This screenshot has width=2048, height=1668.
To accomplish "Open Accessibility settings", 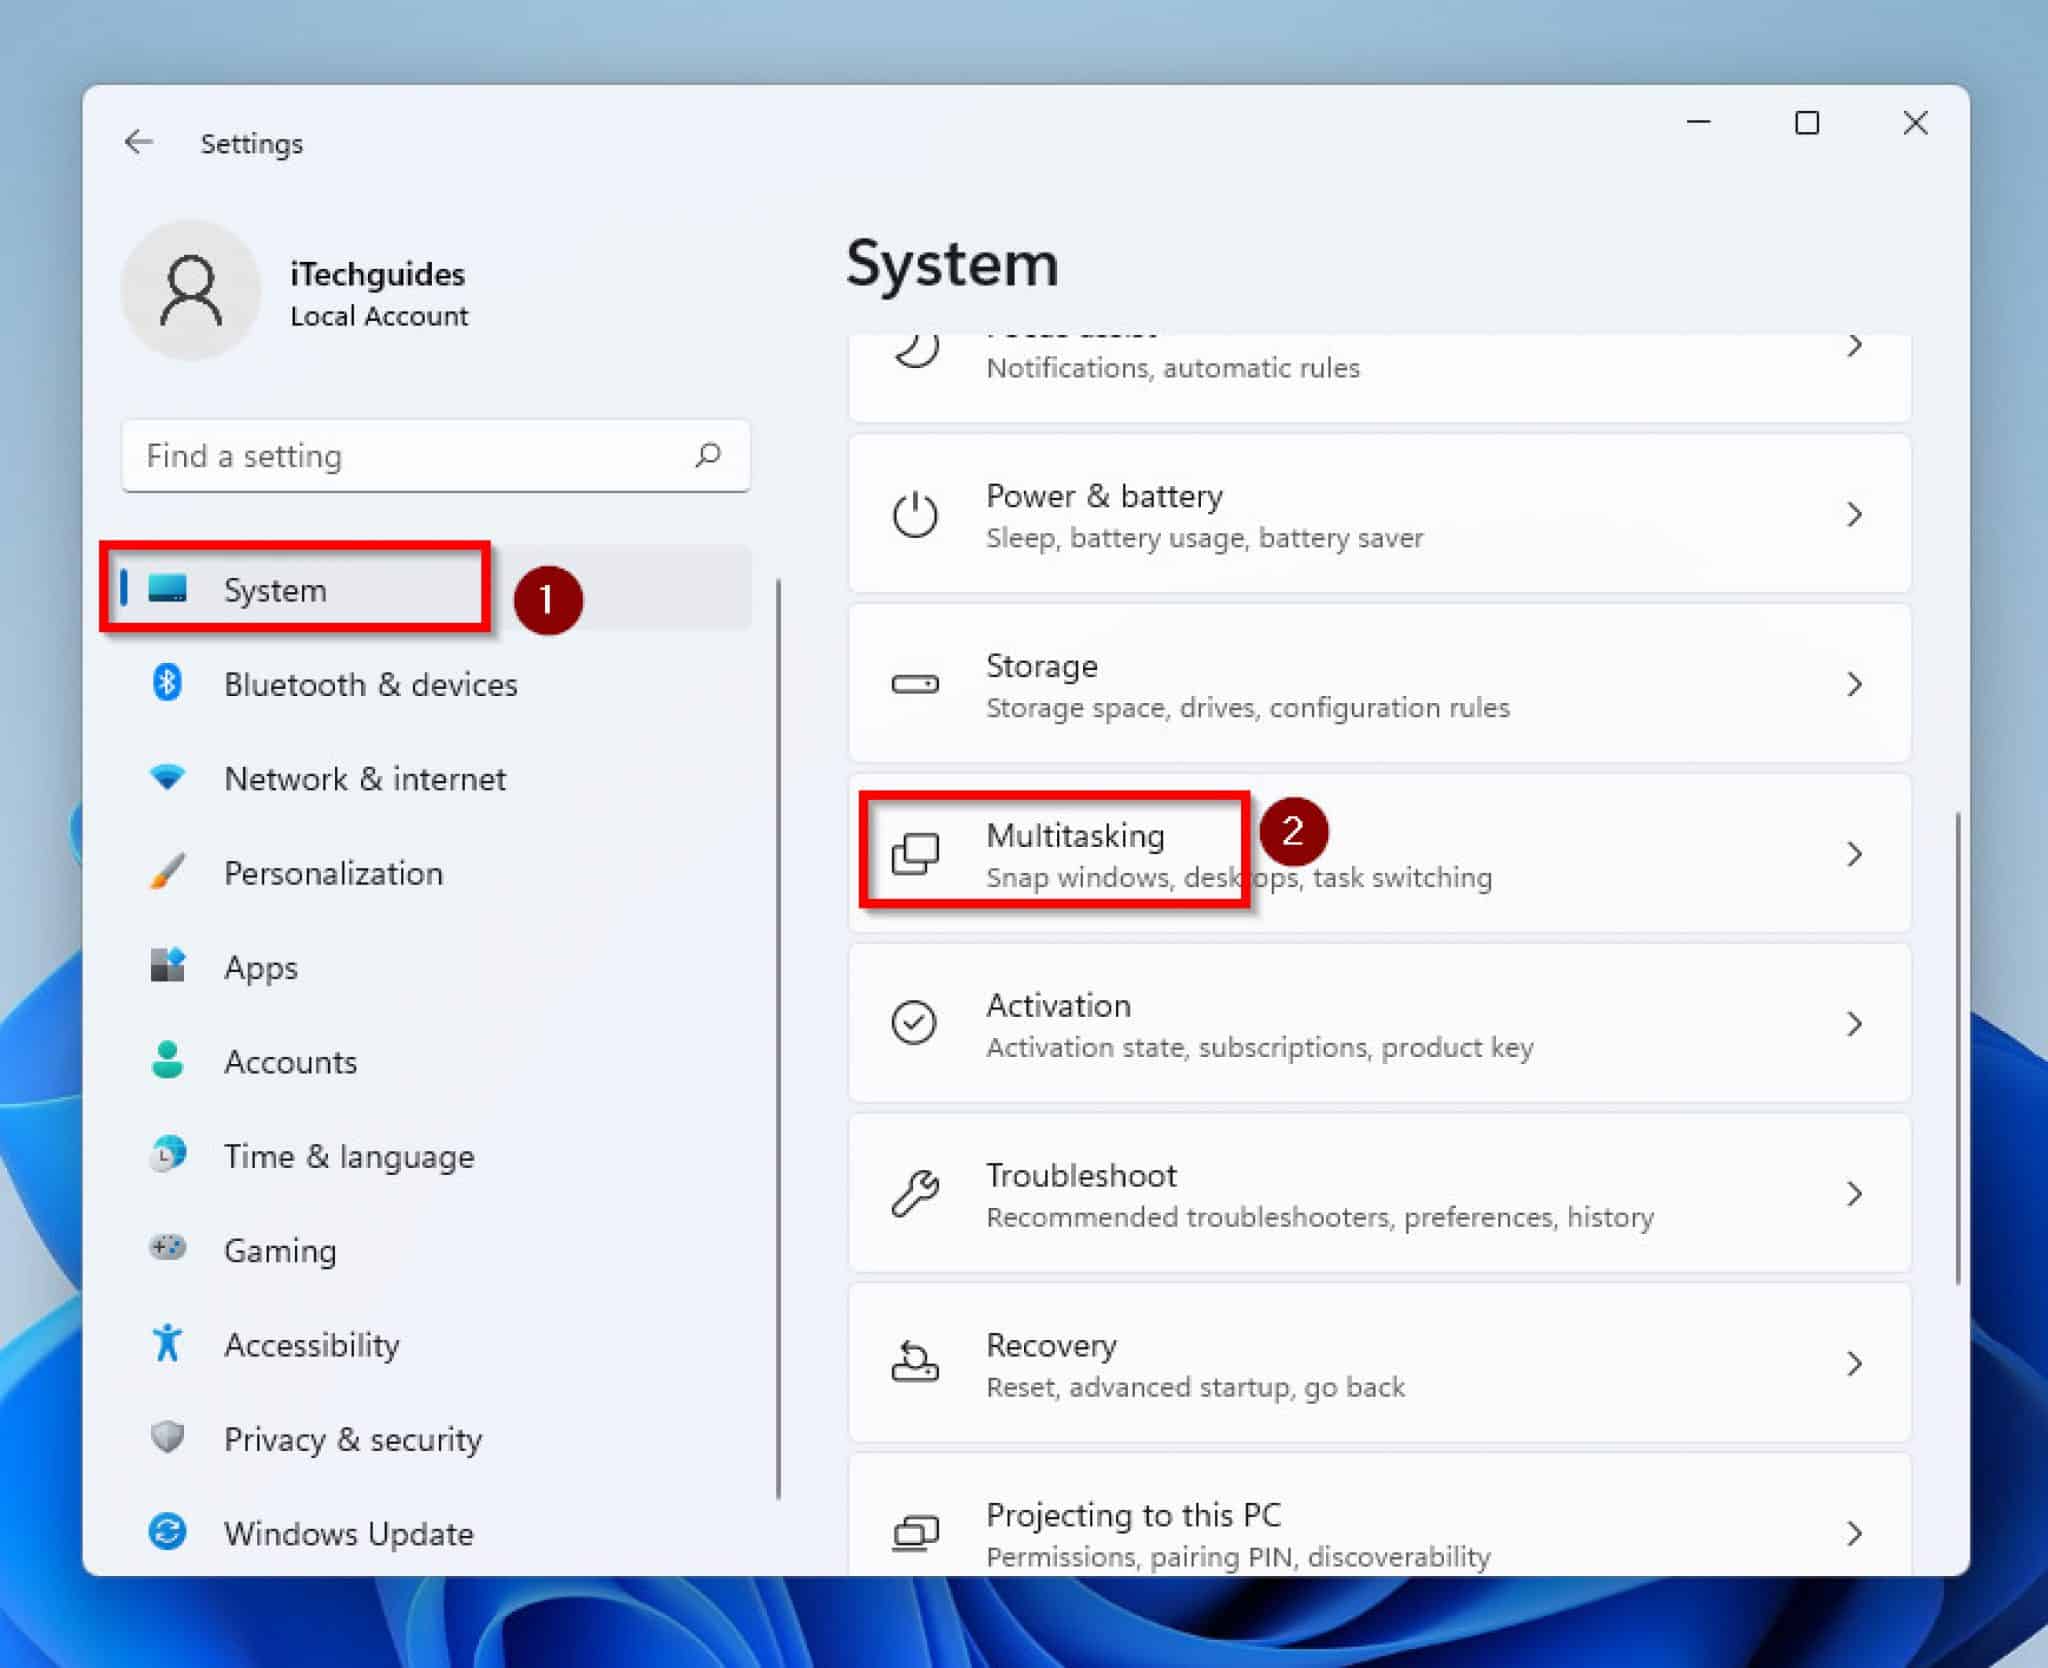I will pyautogui.click(x=434, y=1343).
